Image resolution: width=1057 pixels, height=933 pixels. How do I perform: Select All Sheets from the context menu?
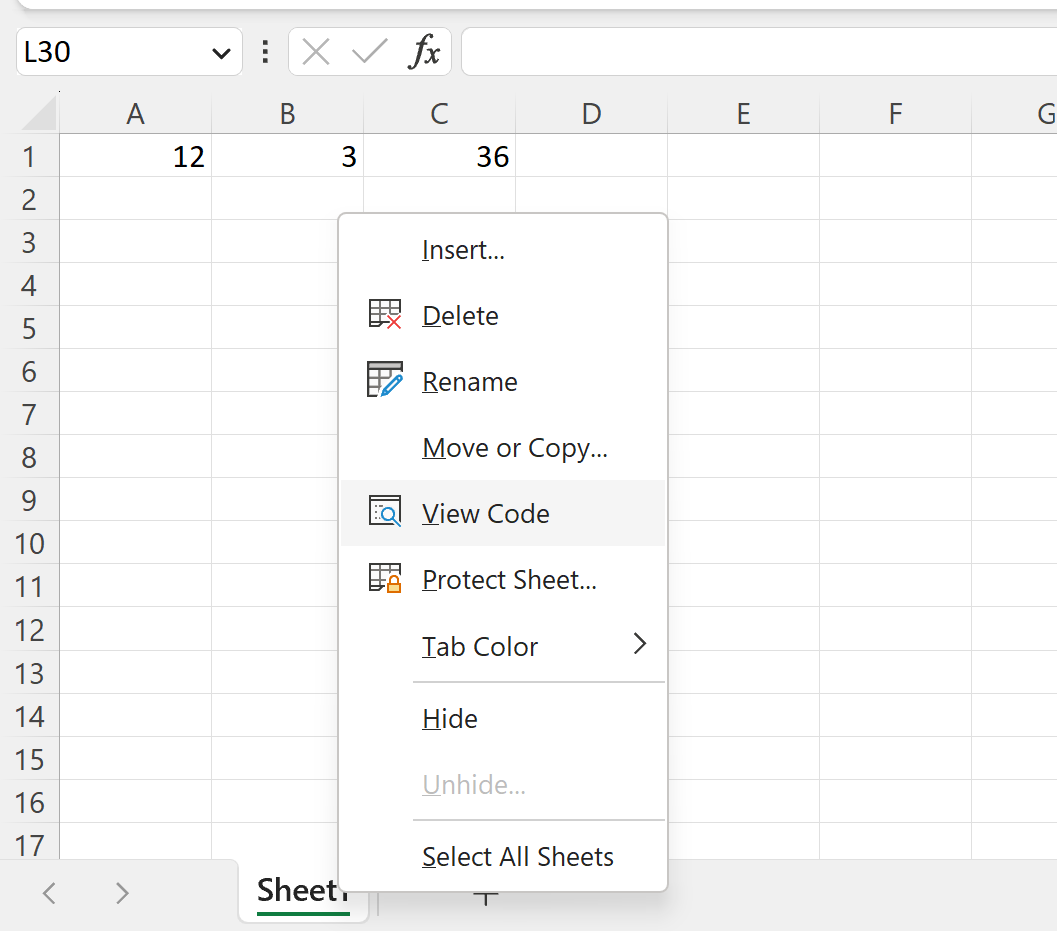(517, 856)
